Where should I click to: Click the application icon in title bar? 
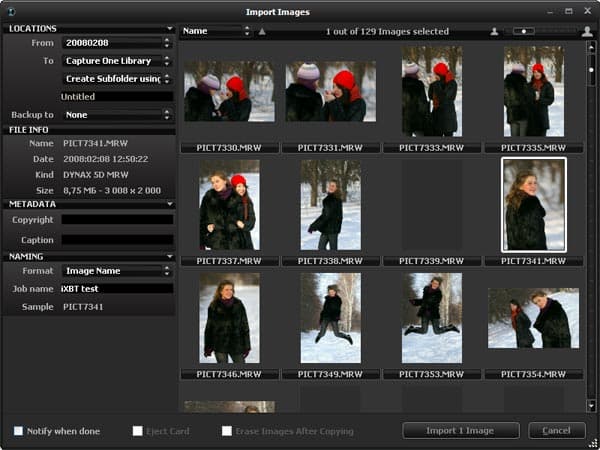coord(11,12)
